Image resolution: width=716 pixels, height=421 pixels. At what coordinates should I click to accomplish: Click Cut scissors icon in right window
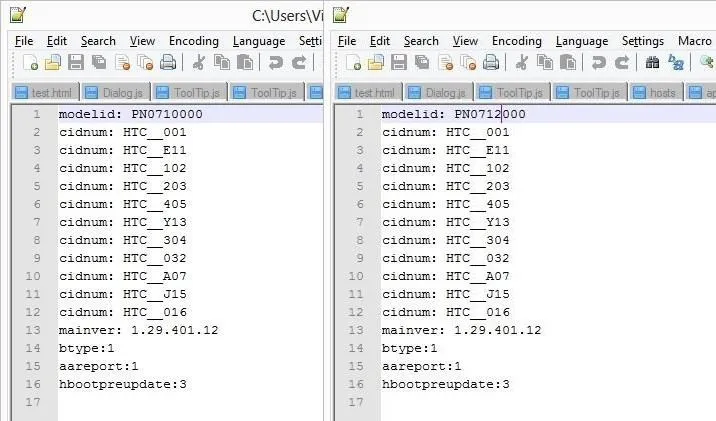[521, 62]
